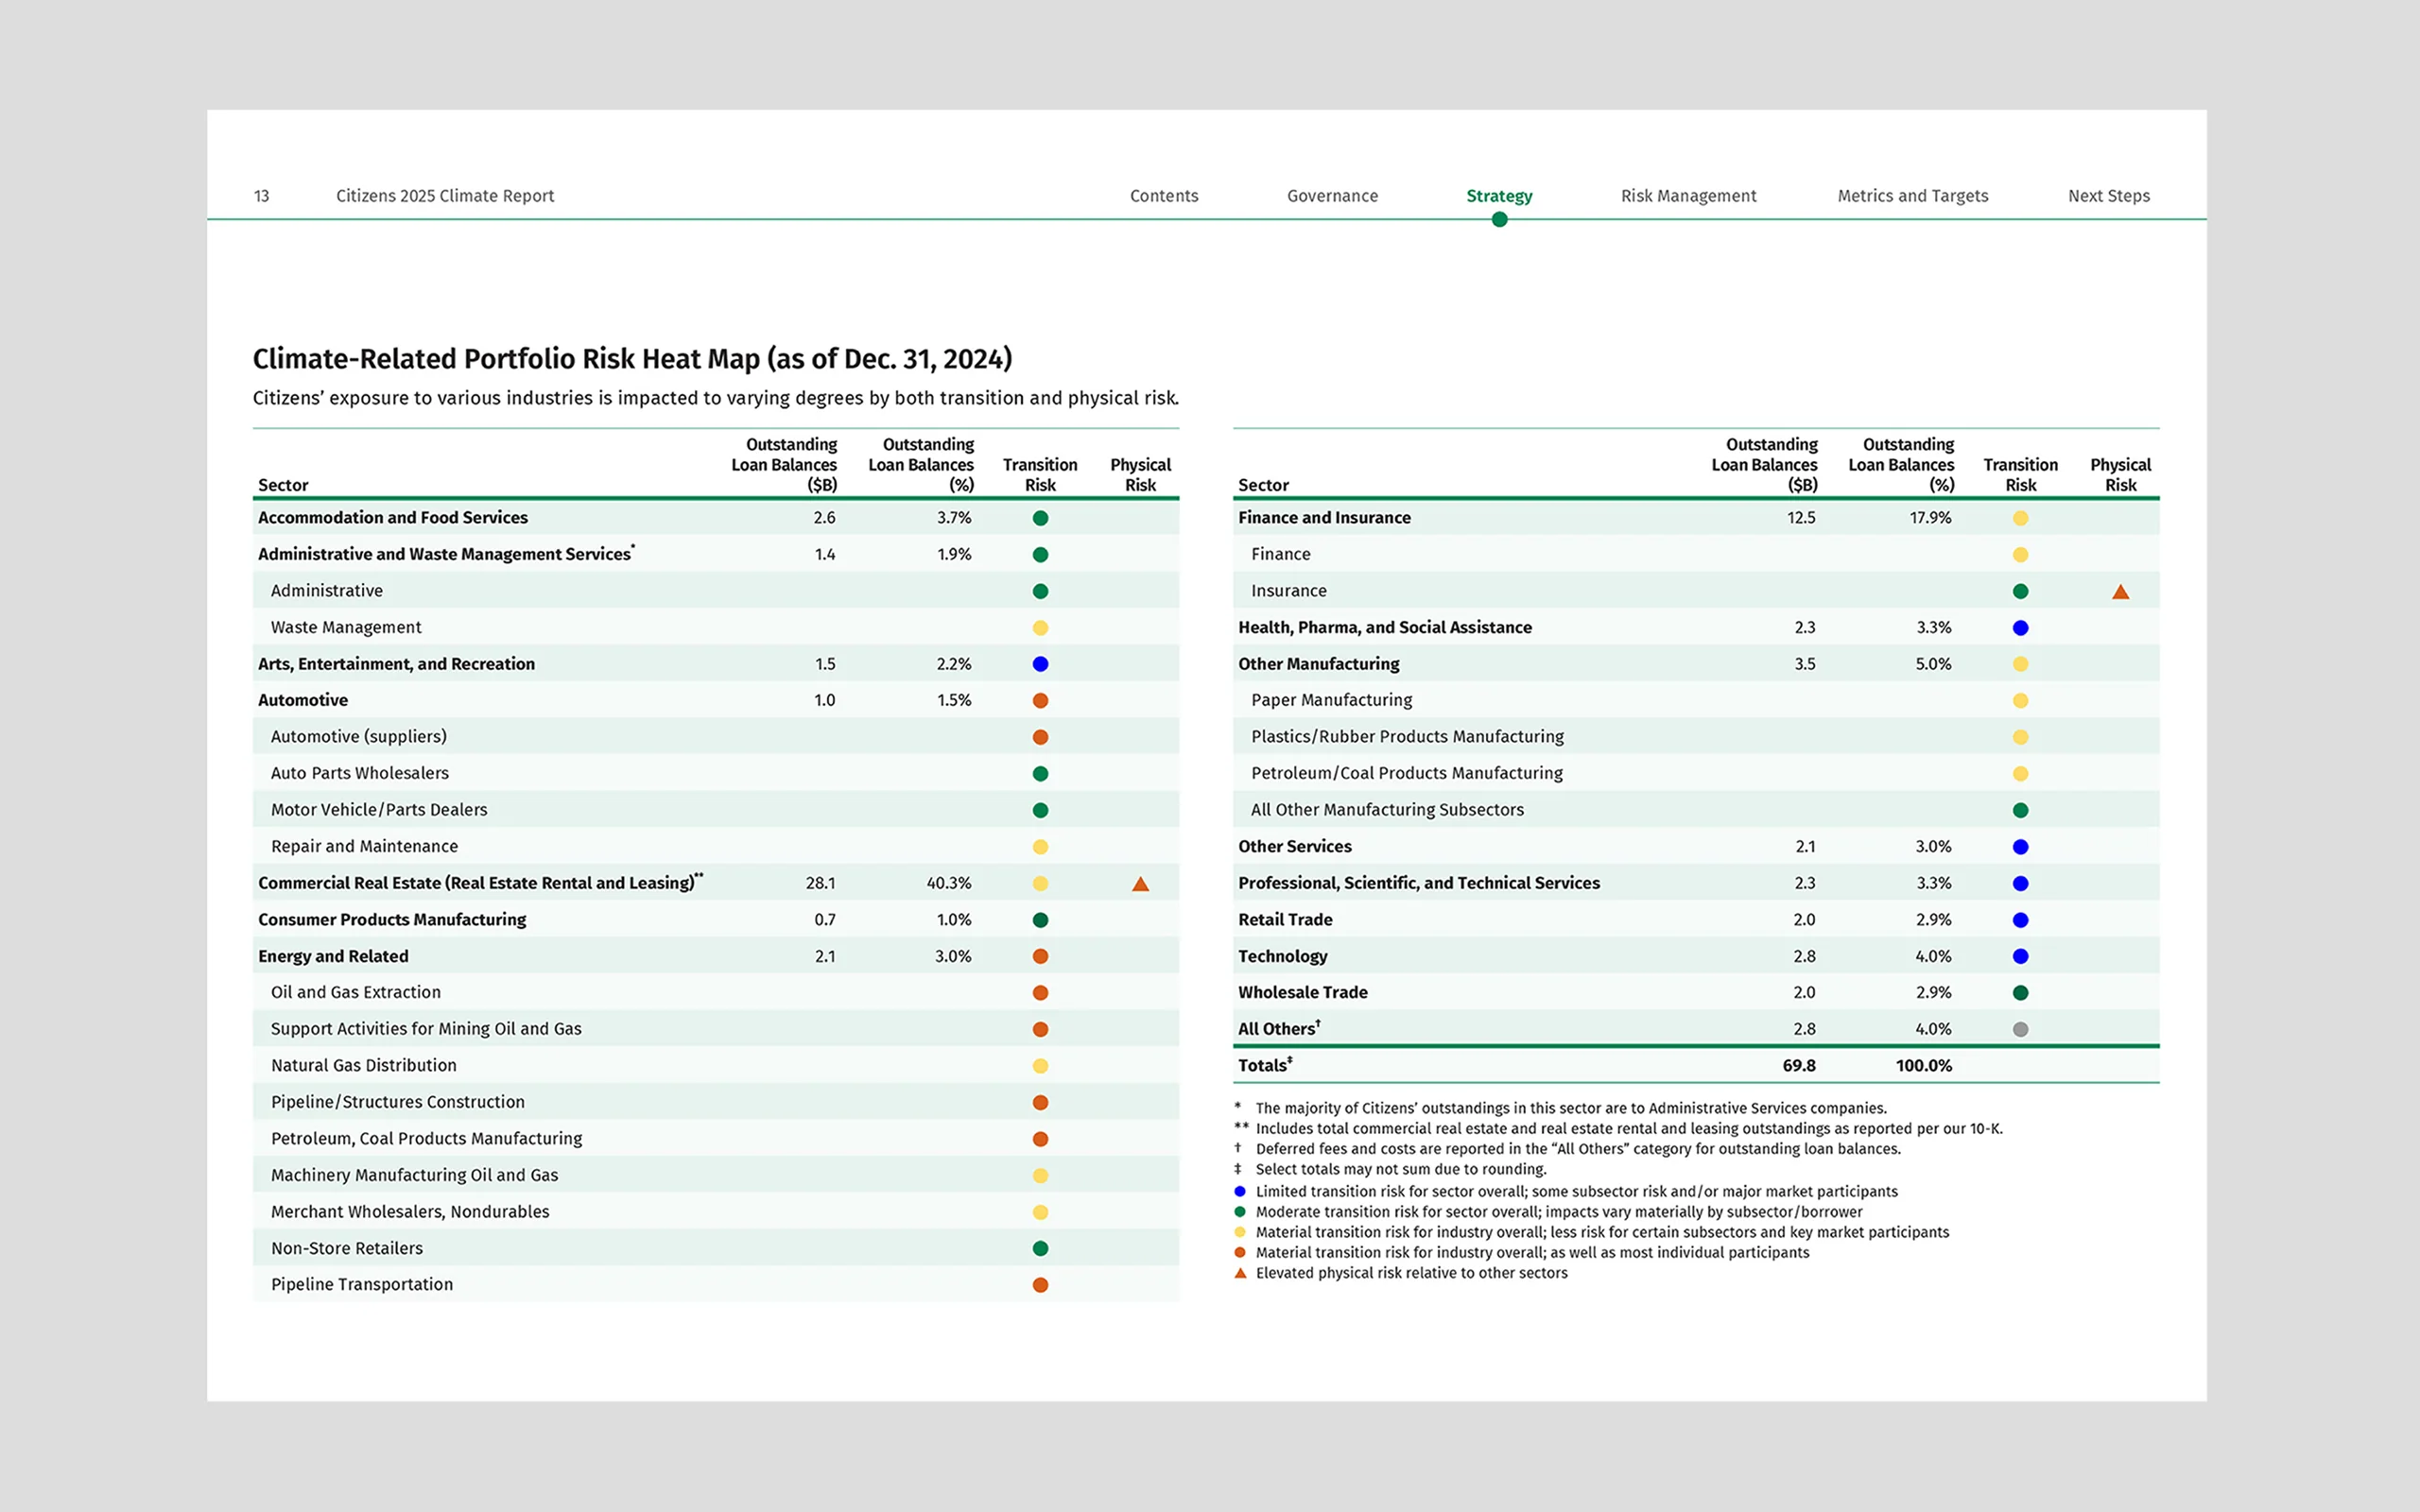Open the Contents navigation tab
Image resolution: width=2420 pixels, height=1512 pixels.
pos(1163,196)
